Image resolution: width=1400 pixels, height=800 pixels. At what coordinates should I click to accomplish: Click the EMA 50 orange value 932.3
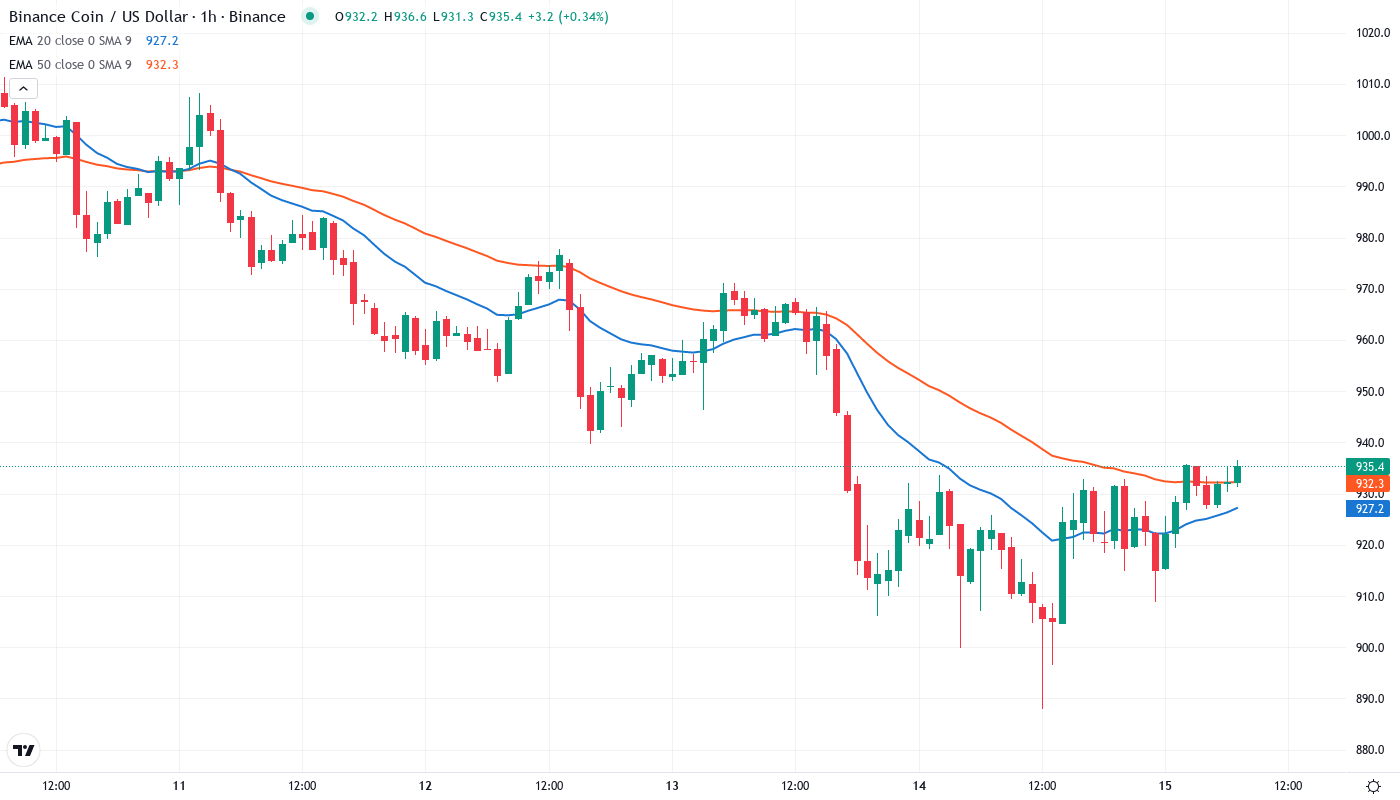(161, 64)
